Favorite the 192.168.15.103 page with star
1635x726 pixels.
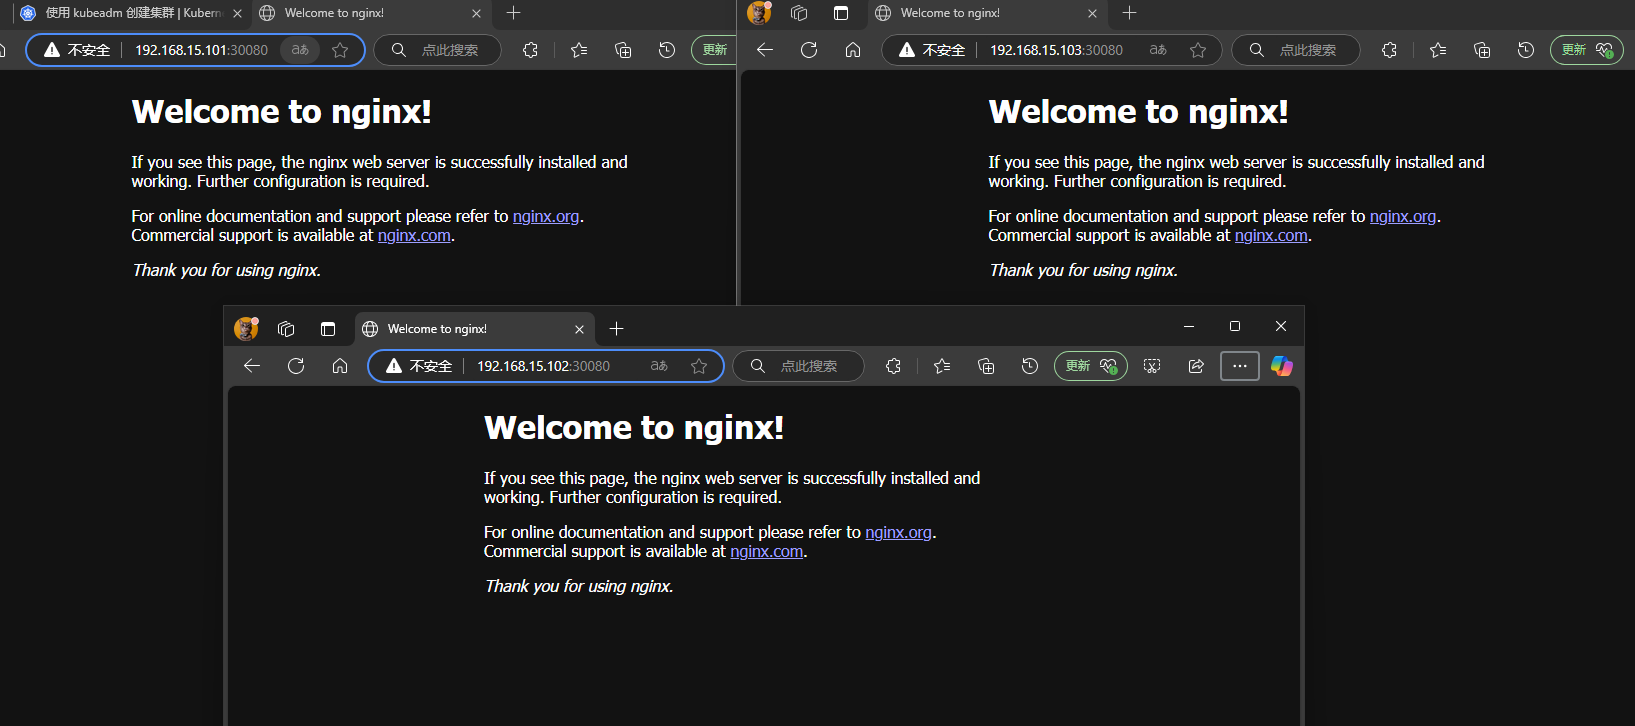1198,50
